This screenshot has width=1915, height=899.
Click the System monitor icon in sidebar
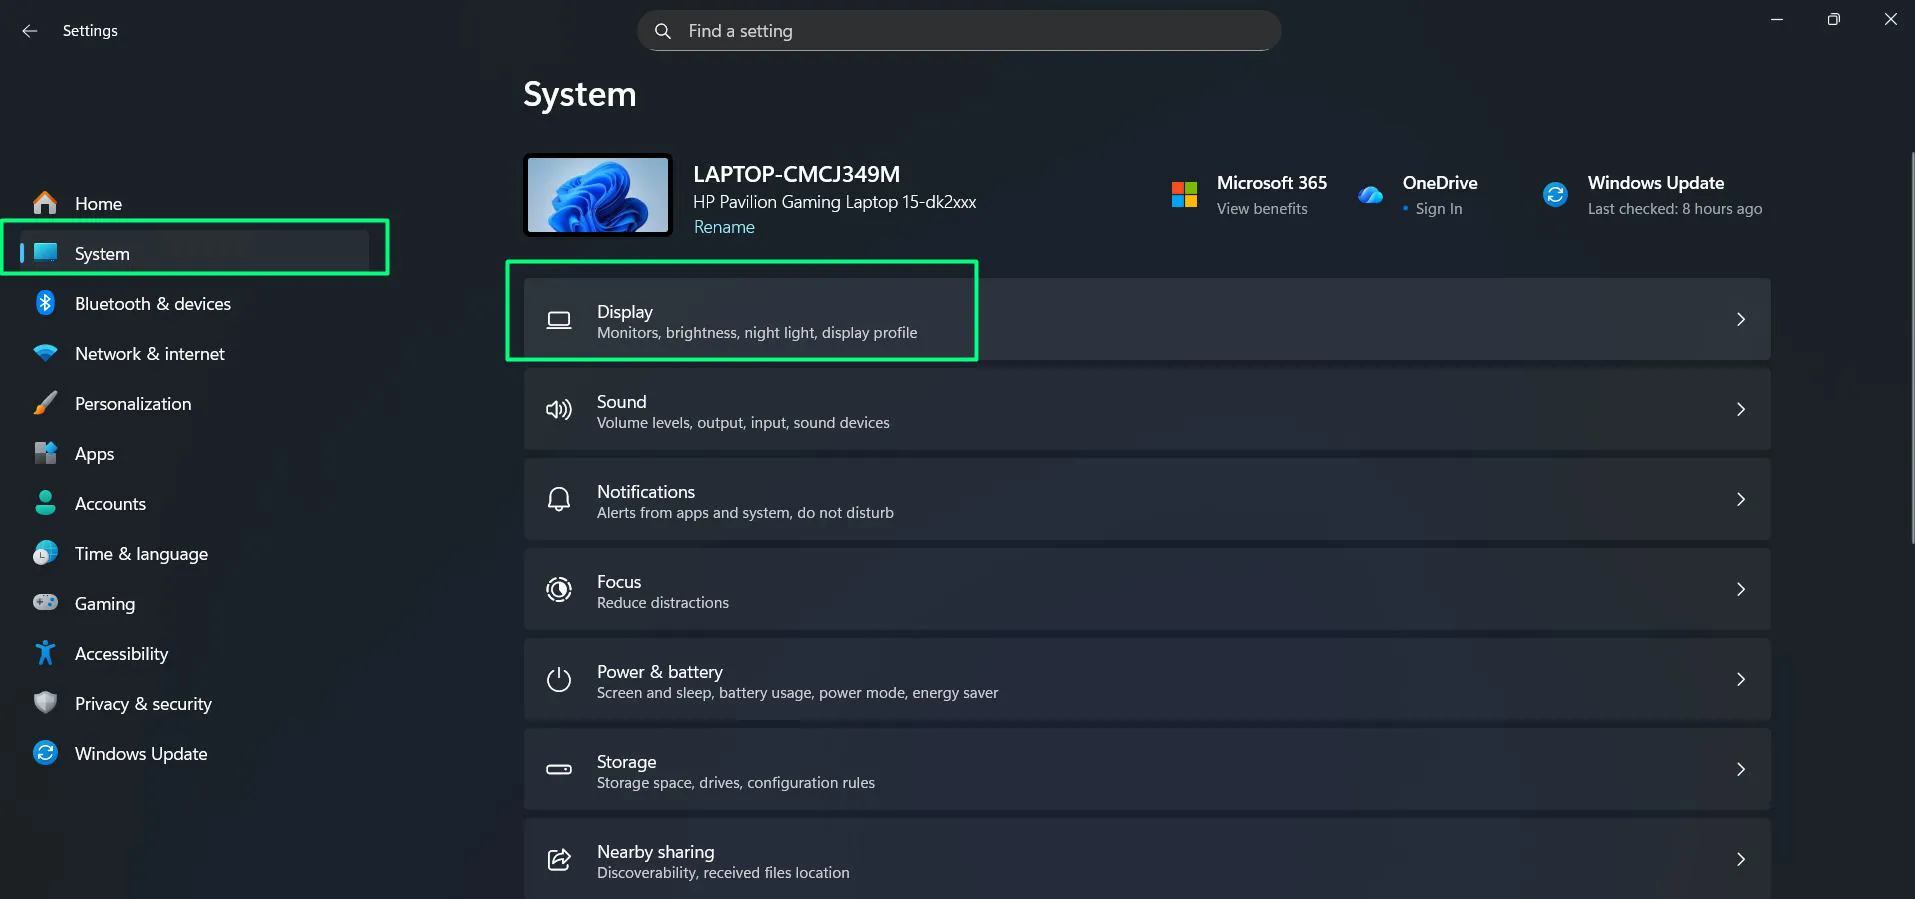pos(46,253)
